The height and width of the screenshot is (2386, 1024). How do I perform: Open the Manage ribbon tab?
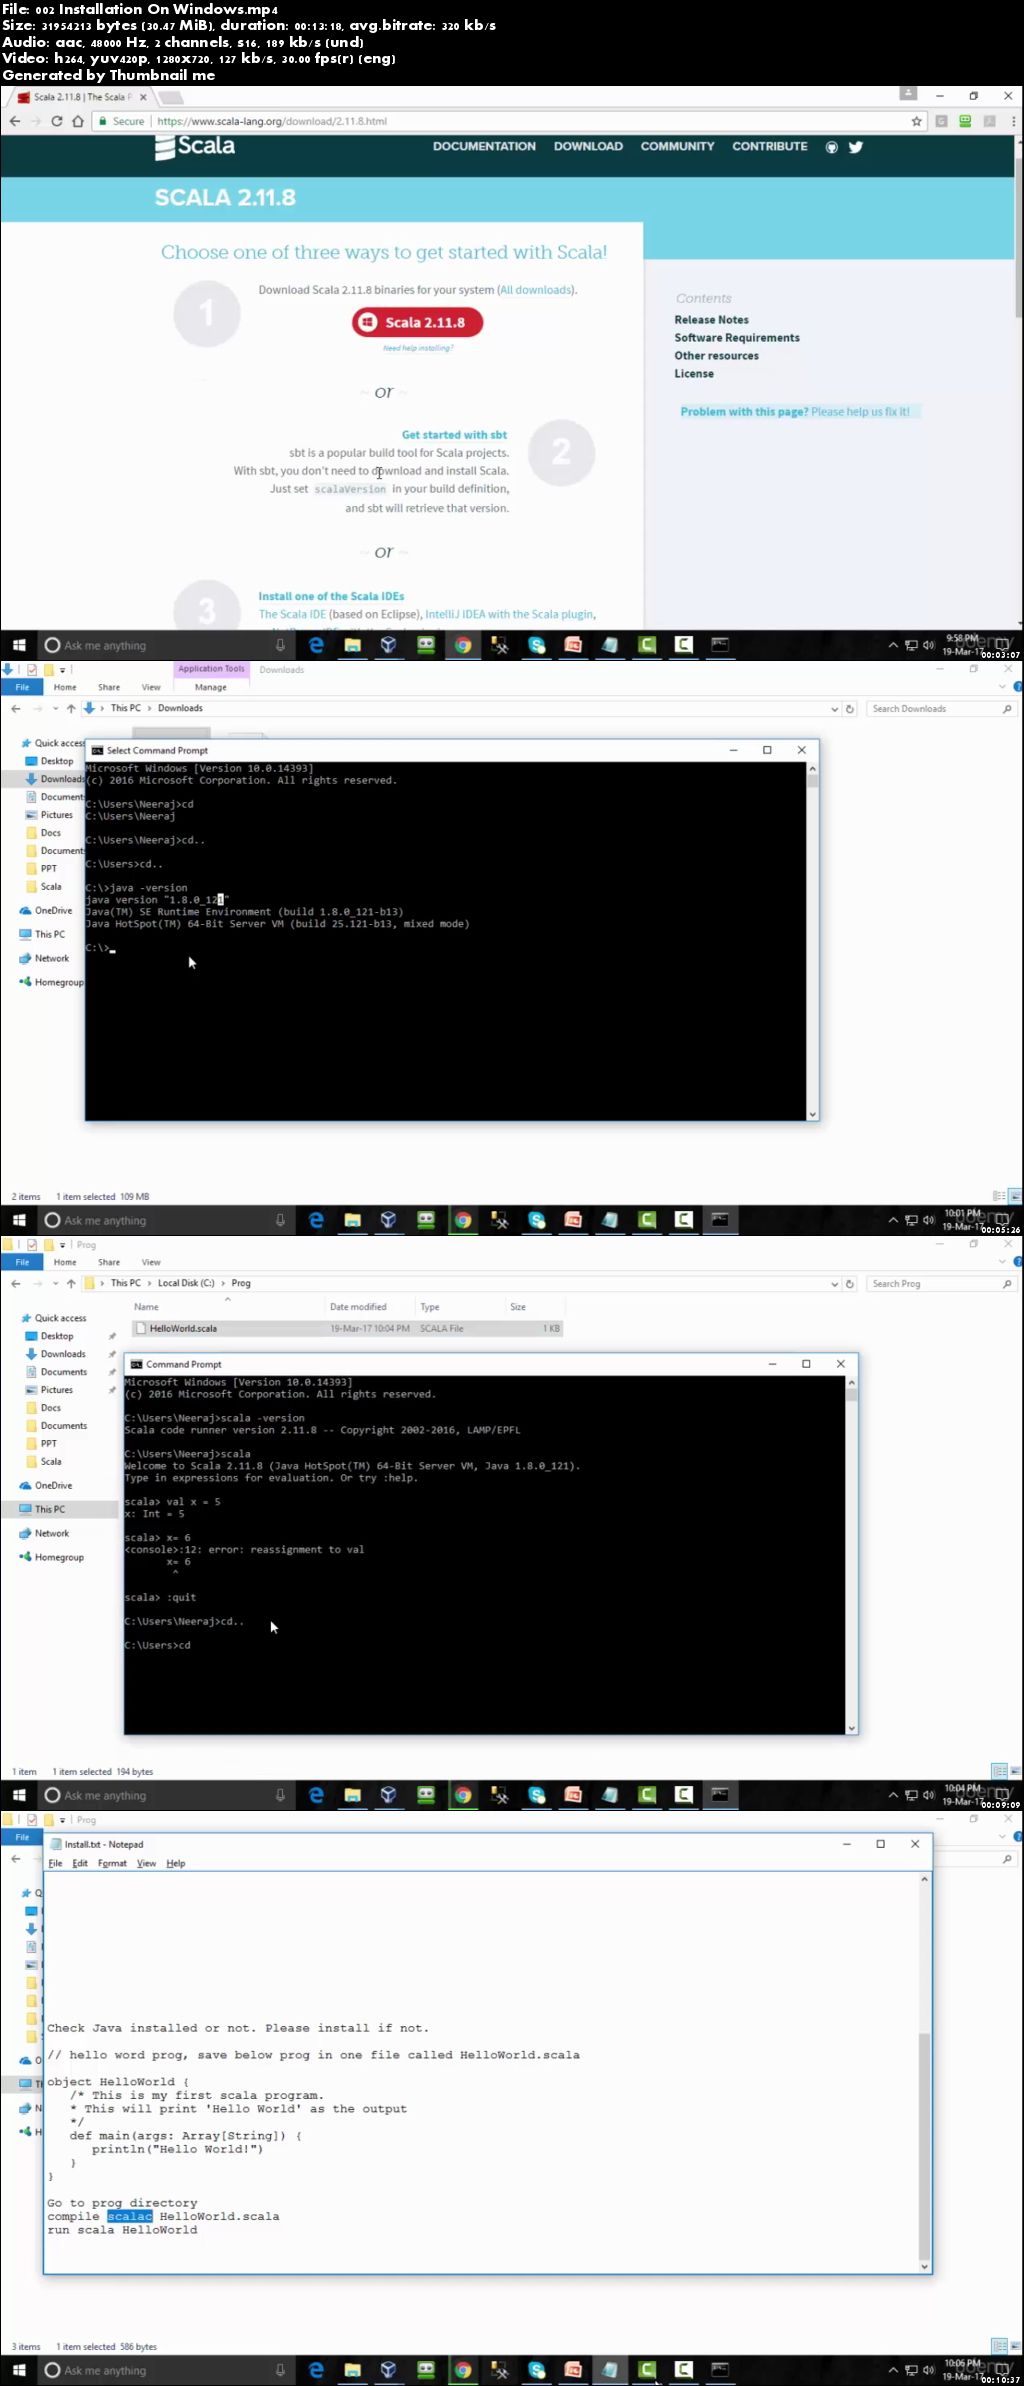coord(210,687)
